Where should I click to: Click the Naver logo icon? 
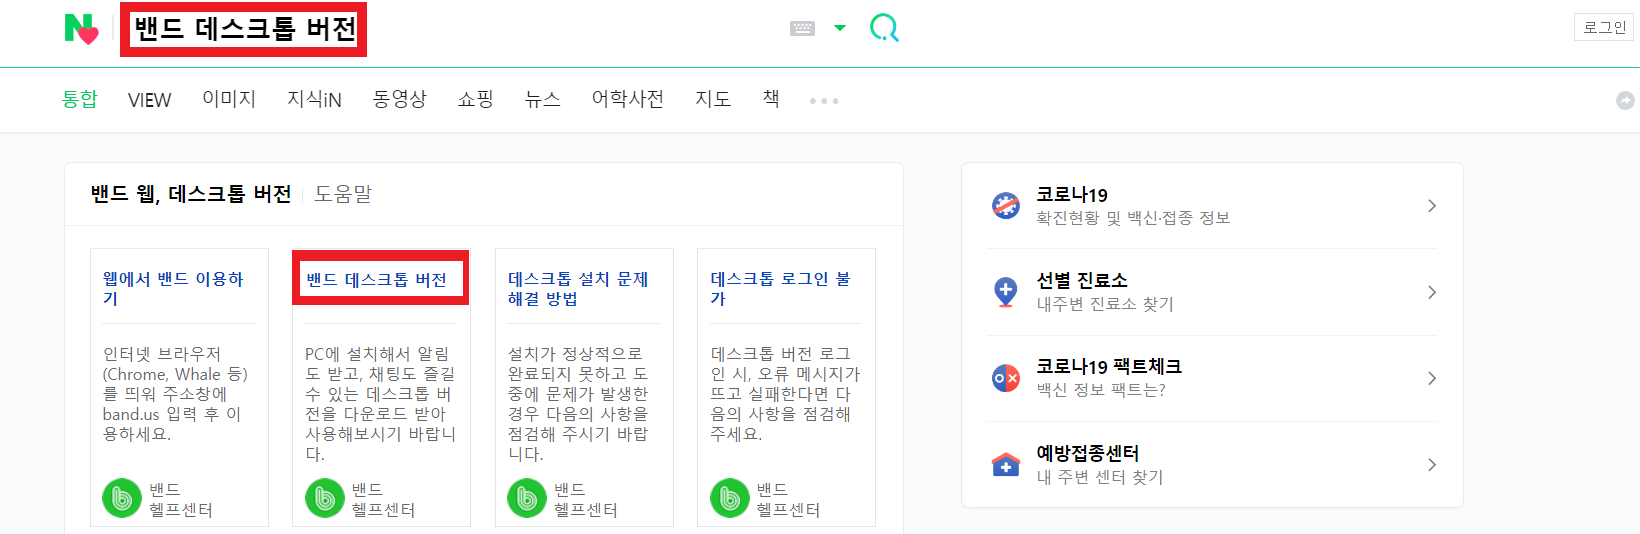(x=81, y=29)
